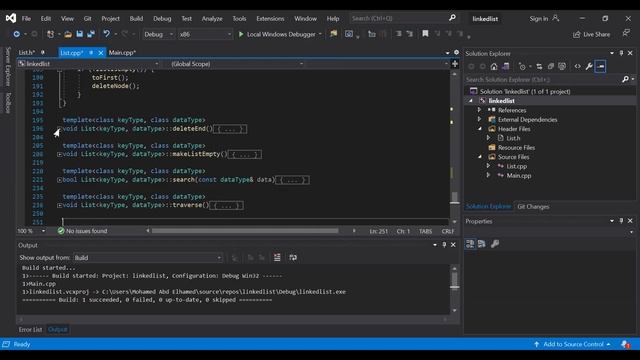Viewport: 640px width, 360px height.
Task: Click the New Project toolbar icon
Action: (x=50, y=34)
